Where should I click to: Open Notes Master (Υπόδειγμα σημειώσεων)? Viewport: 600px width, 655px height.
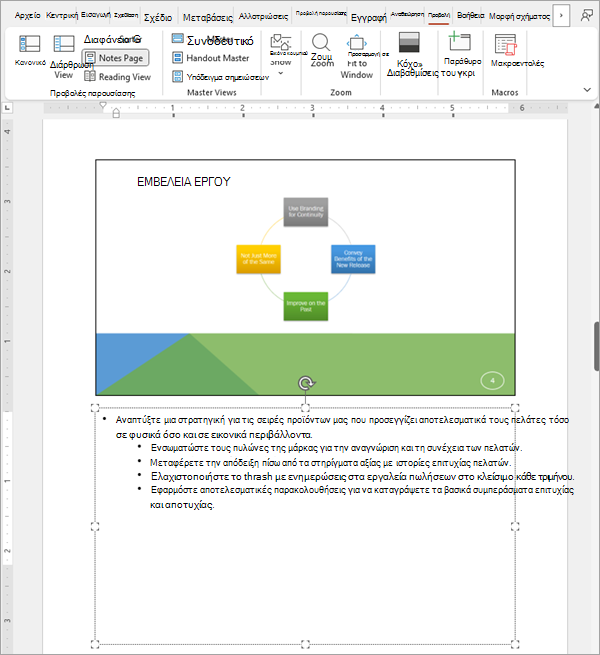point(221,77)
